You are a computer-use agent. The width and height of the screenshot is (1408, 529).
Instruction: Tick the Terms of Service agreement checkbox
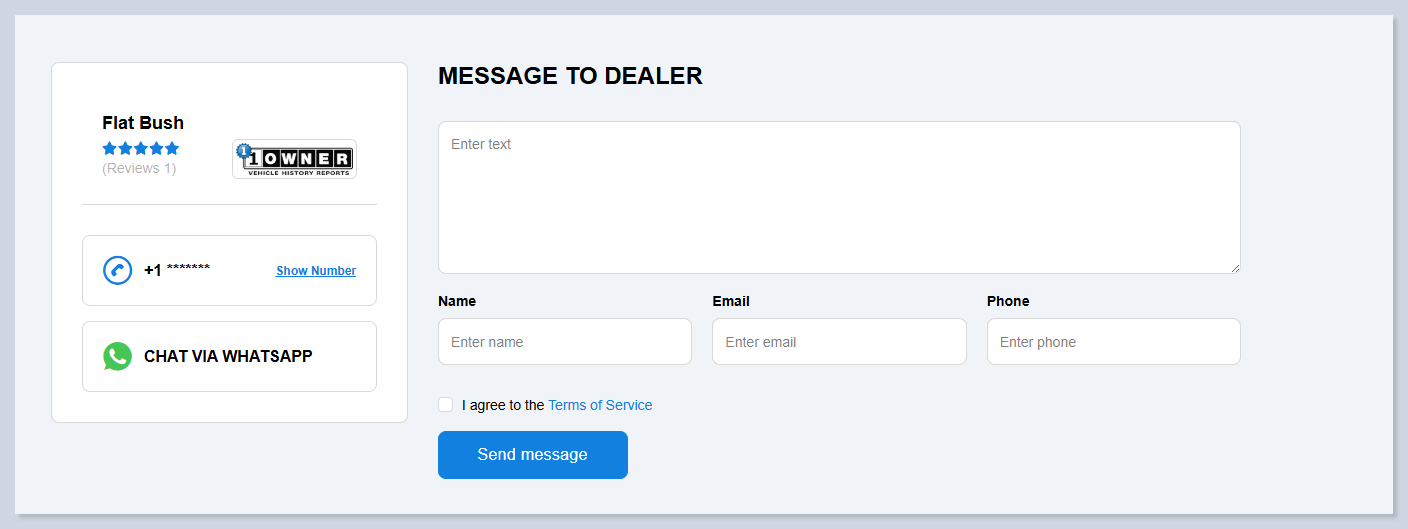[446, 404]
